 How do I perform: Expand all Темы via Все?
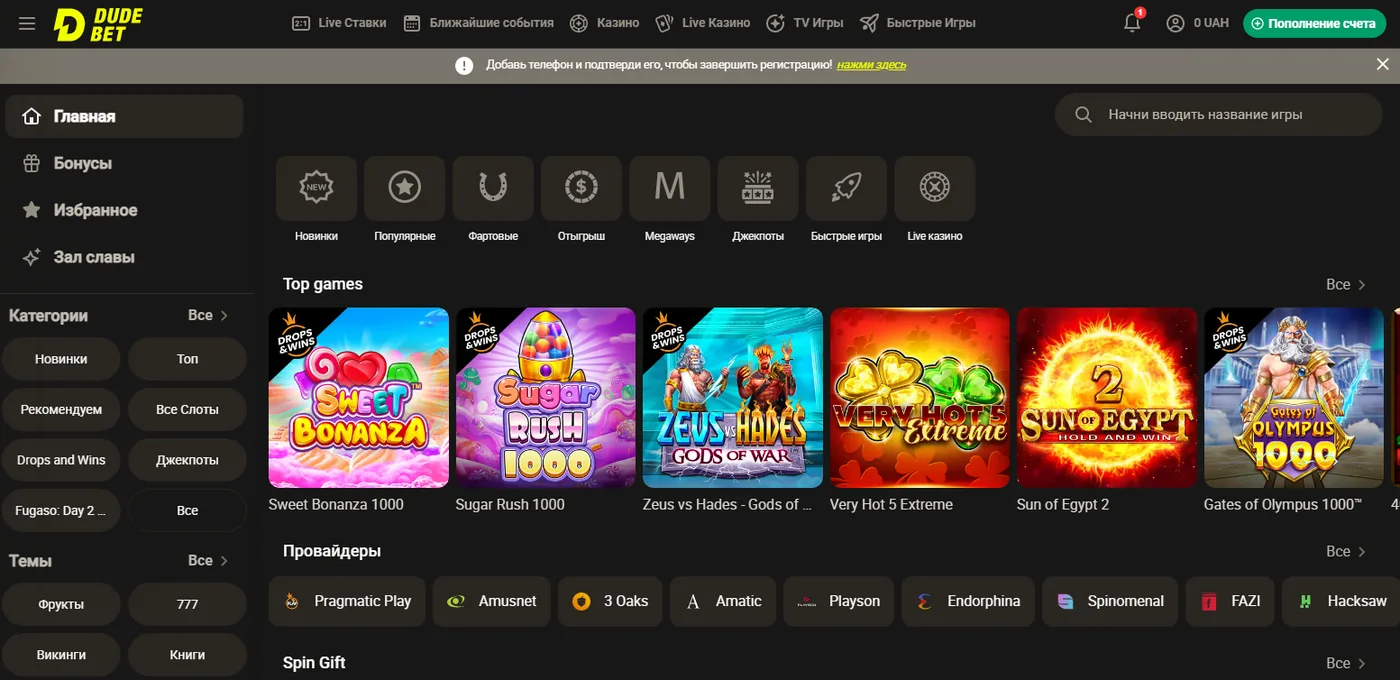click(x=208, y=561)
